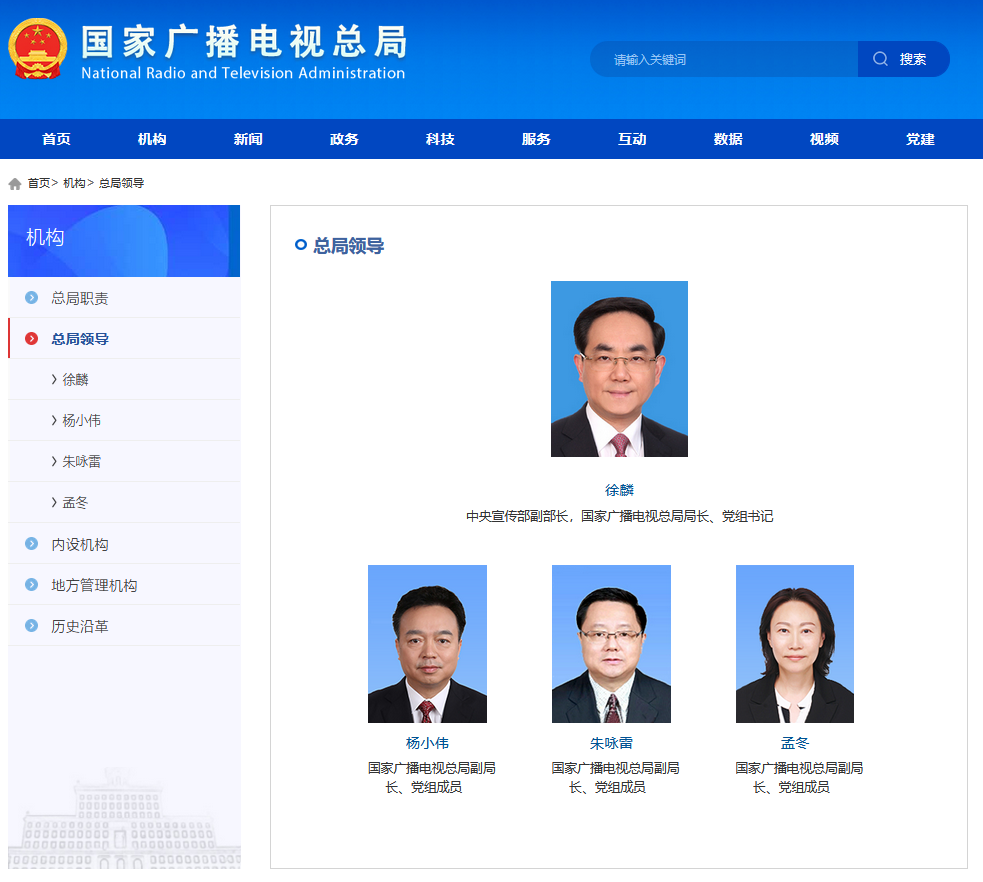Image resolution: width=983 pixels, height=882 pixels.
Task: Click the English title National Radio and Television Administration
Action: pos(243,73)
